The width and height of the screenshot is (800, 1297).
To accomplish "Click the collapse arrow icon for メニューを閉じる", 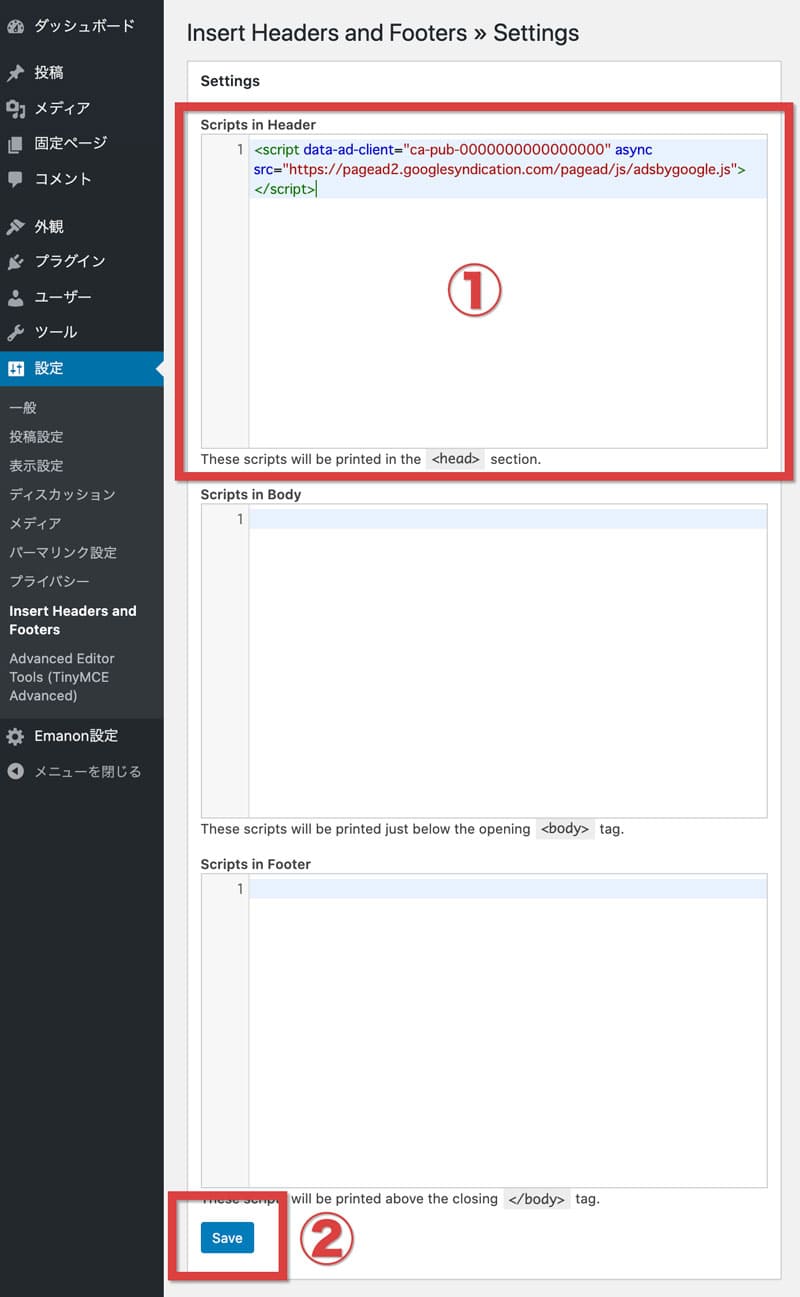I will [x=15, y=772].
